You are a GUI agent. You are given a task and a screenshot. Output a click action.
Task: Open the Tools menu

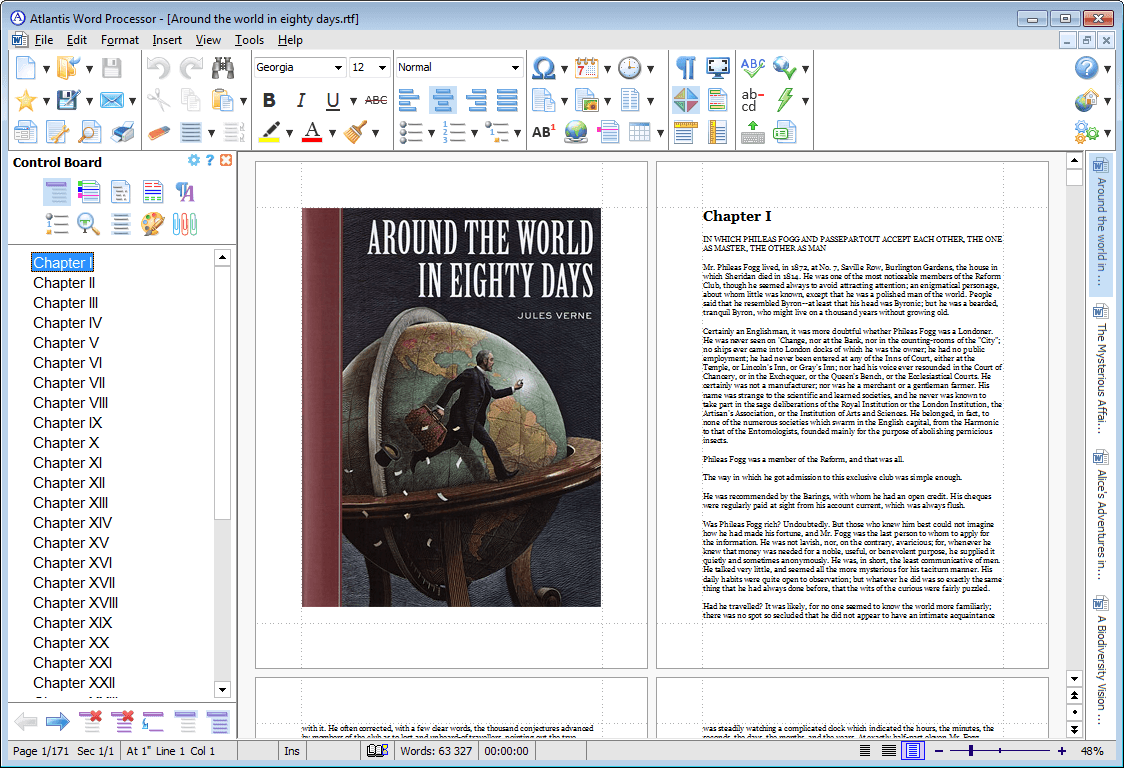tap(246, 40)
